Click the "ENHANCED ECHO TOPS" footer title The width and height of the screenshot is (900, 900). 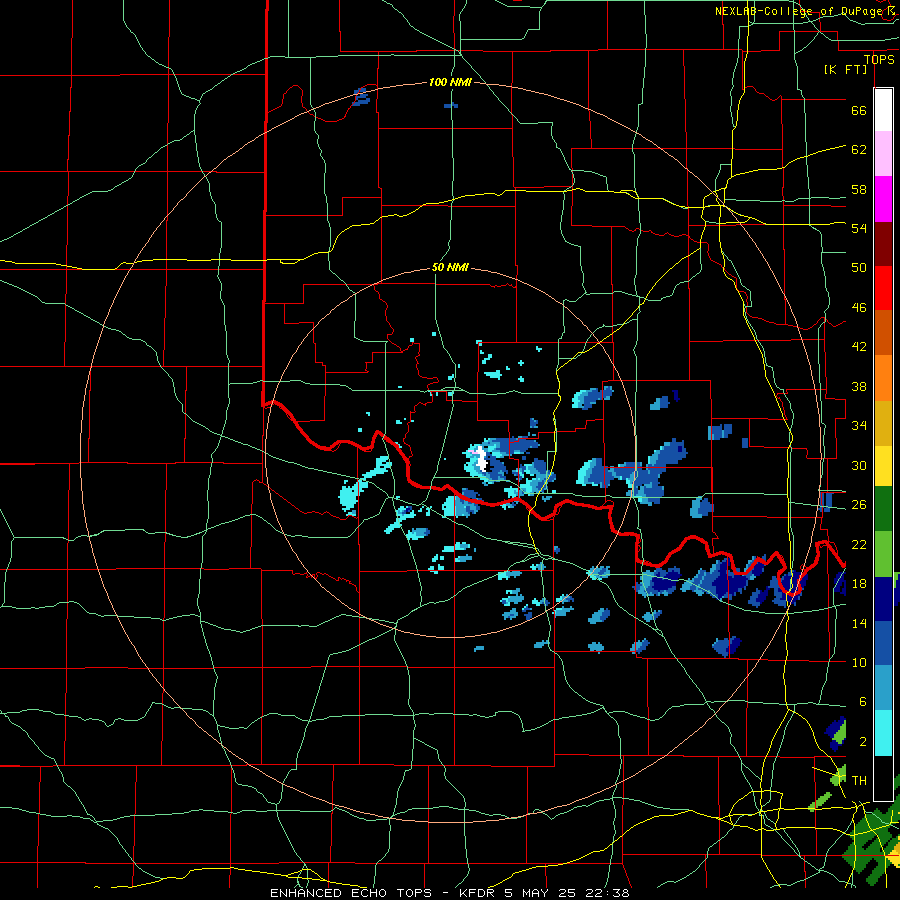tap(351, 893)
